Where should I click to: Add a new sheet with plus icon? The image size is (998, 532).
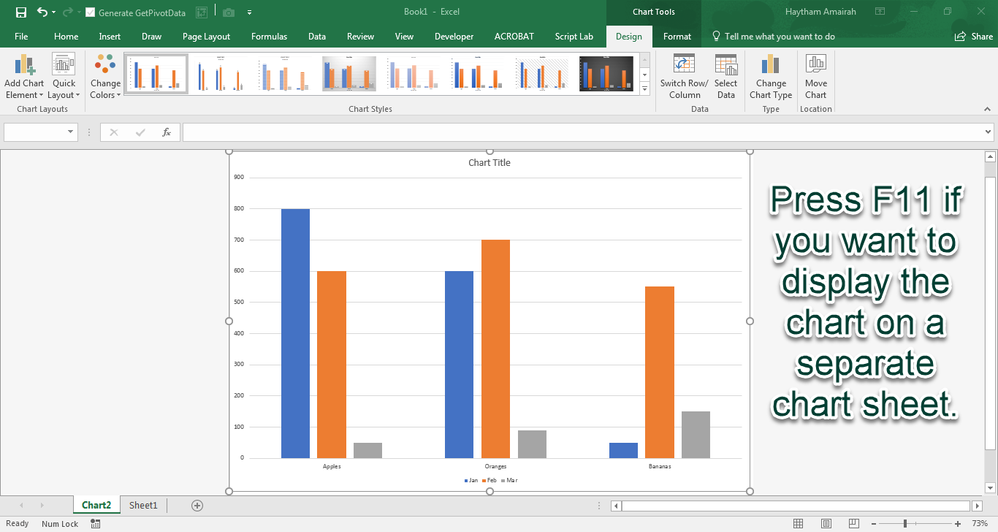pos(197,506)
